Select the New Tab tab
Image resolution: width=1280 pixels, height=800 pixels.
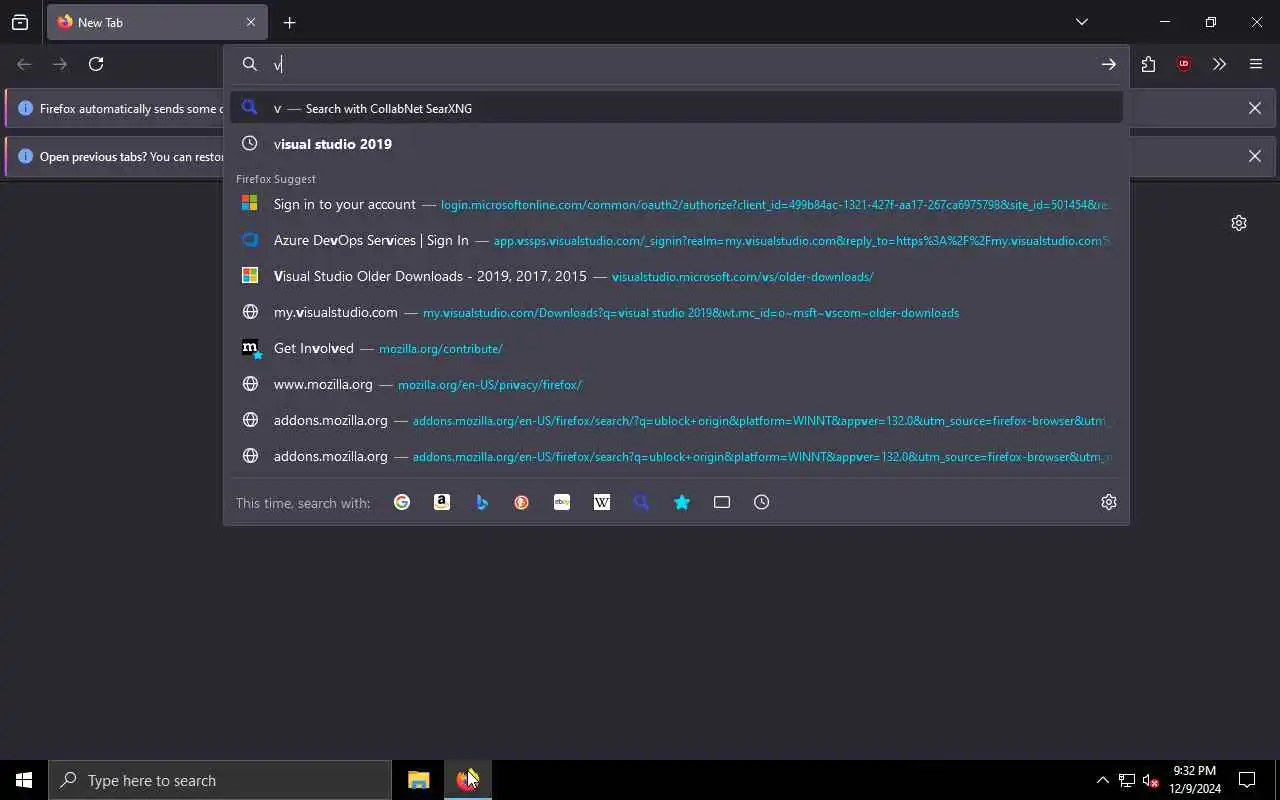click(x=155, y=22)
